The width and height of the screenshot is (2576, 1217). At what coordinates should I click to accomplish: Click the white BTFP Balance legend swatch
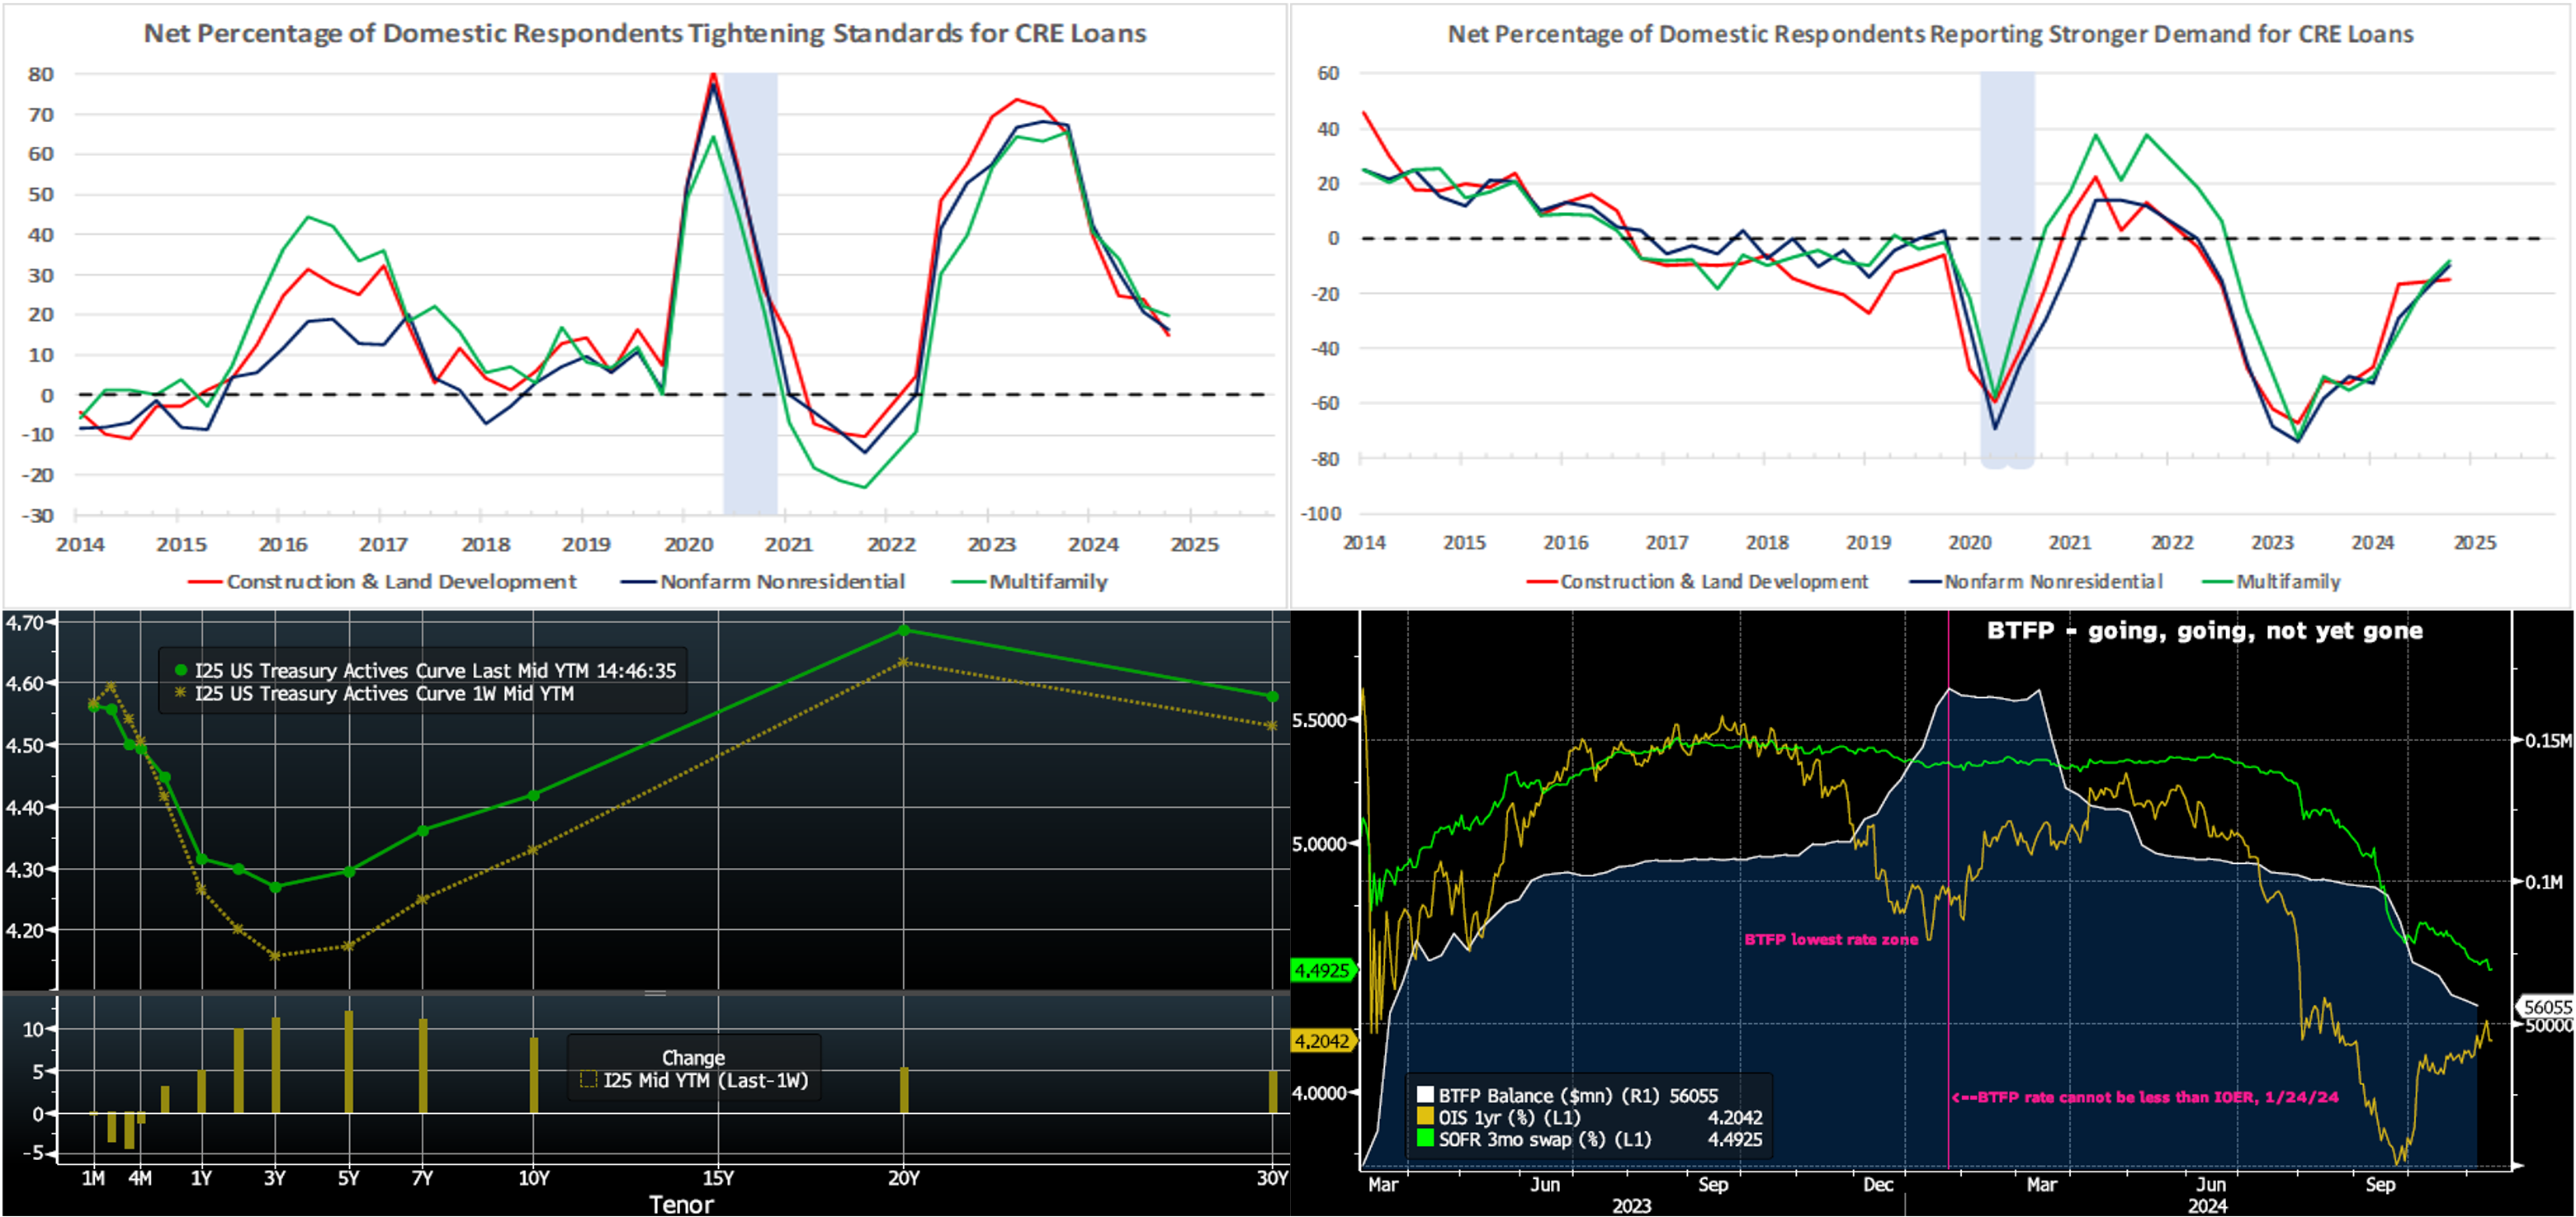[1425, 1095]
